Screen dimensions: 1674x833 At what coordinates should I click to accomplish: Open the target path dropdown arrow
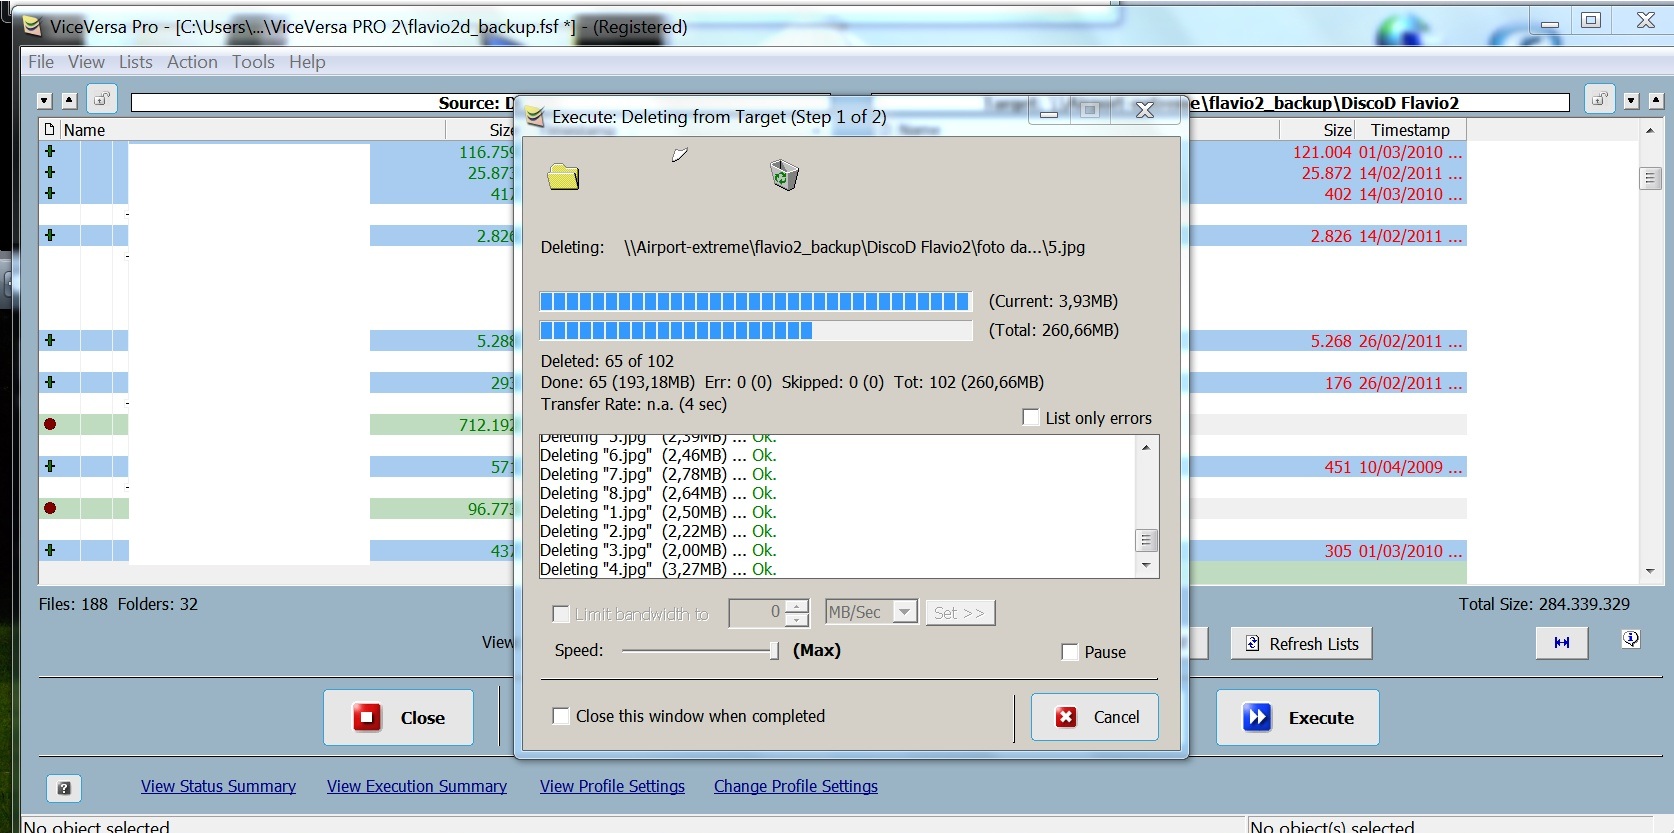click(x=1632, y=100)
